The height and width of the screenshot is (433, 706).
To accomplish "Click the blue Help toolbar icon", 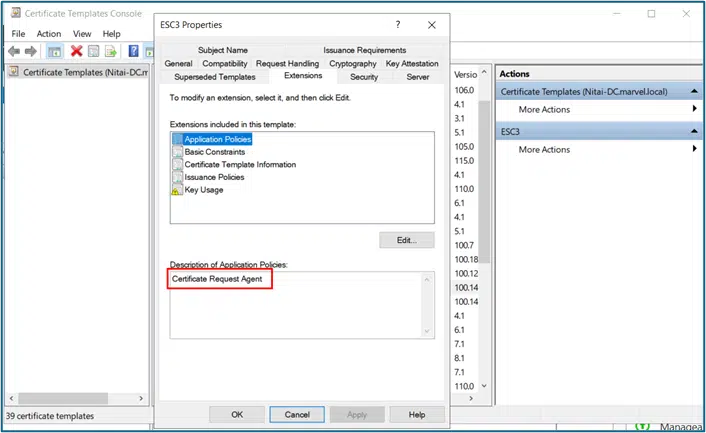I will pyautogui.click(x=131, y=51).
